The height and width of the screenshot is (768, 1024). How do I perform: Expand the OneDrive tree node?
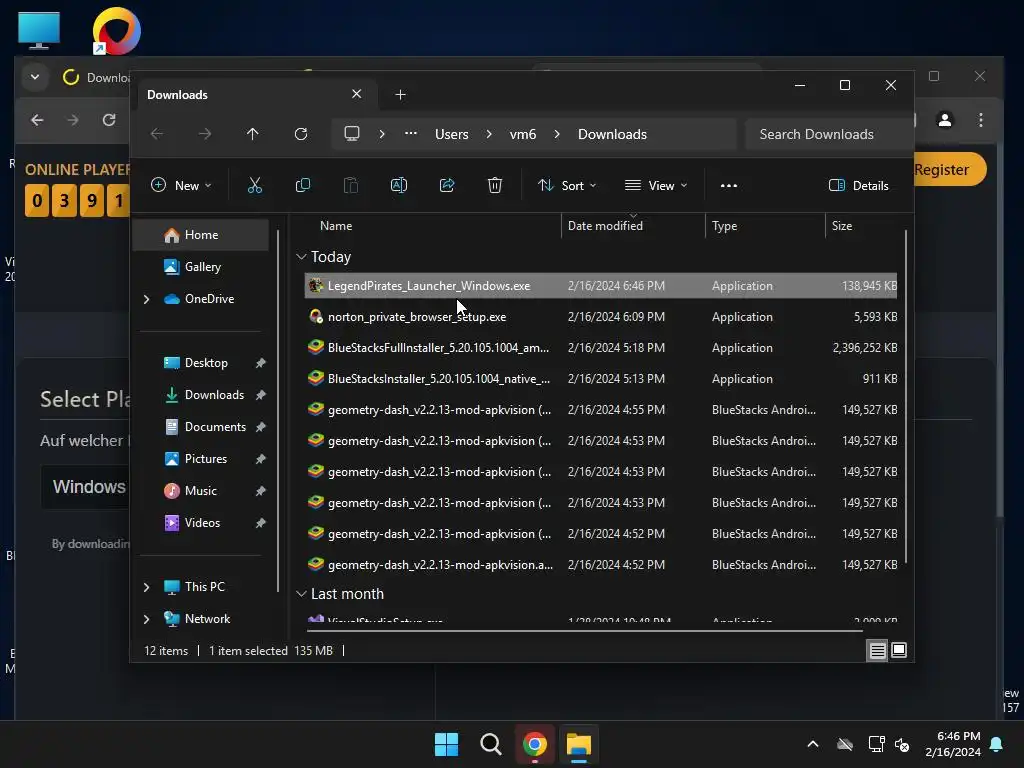pyautogui.click(x=146, y=299)
